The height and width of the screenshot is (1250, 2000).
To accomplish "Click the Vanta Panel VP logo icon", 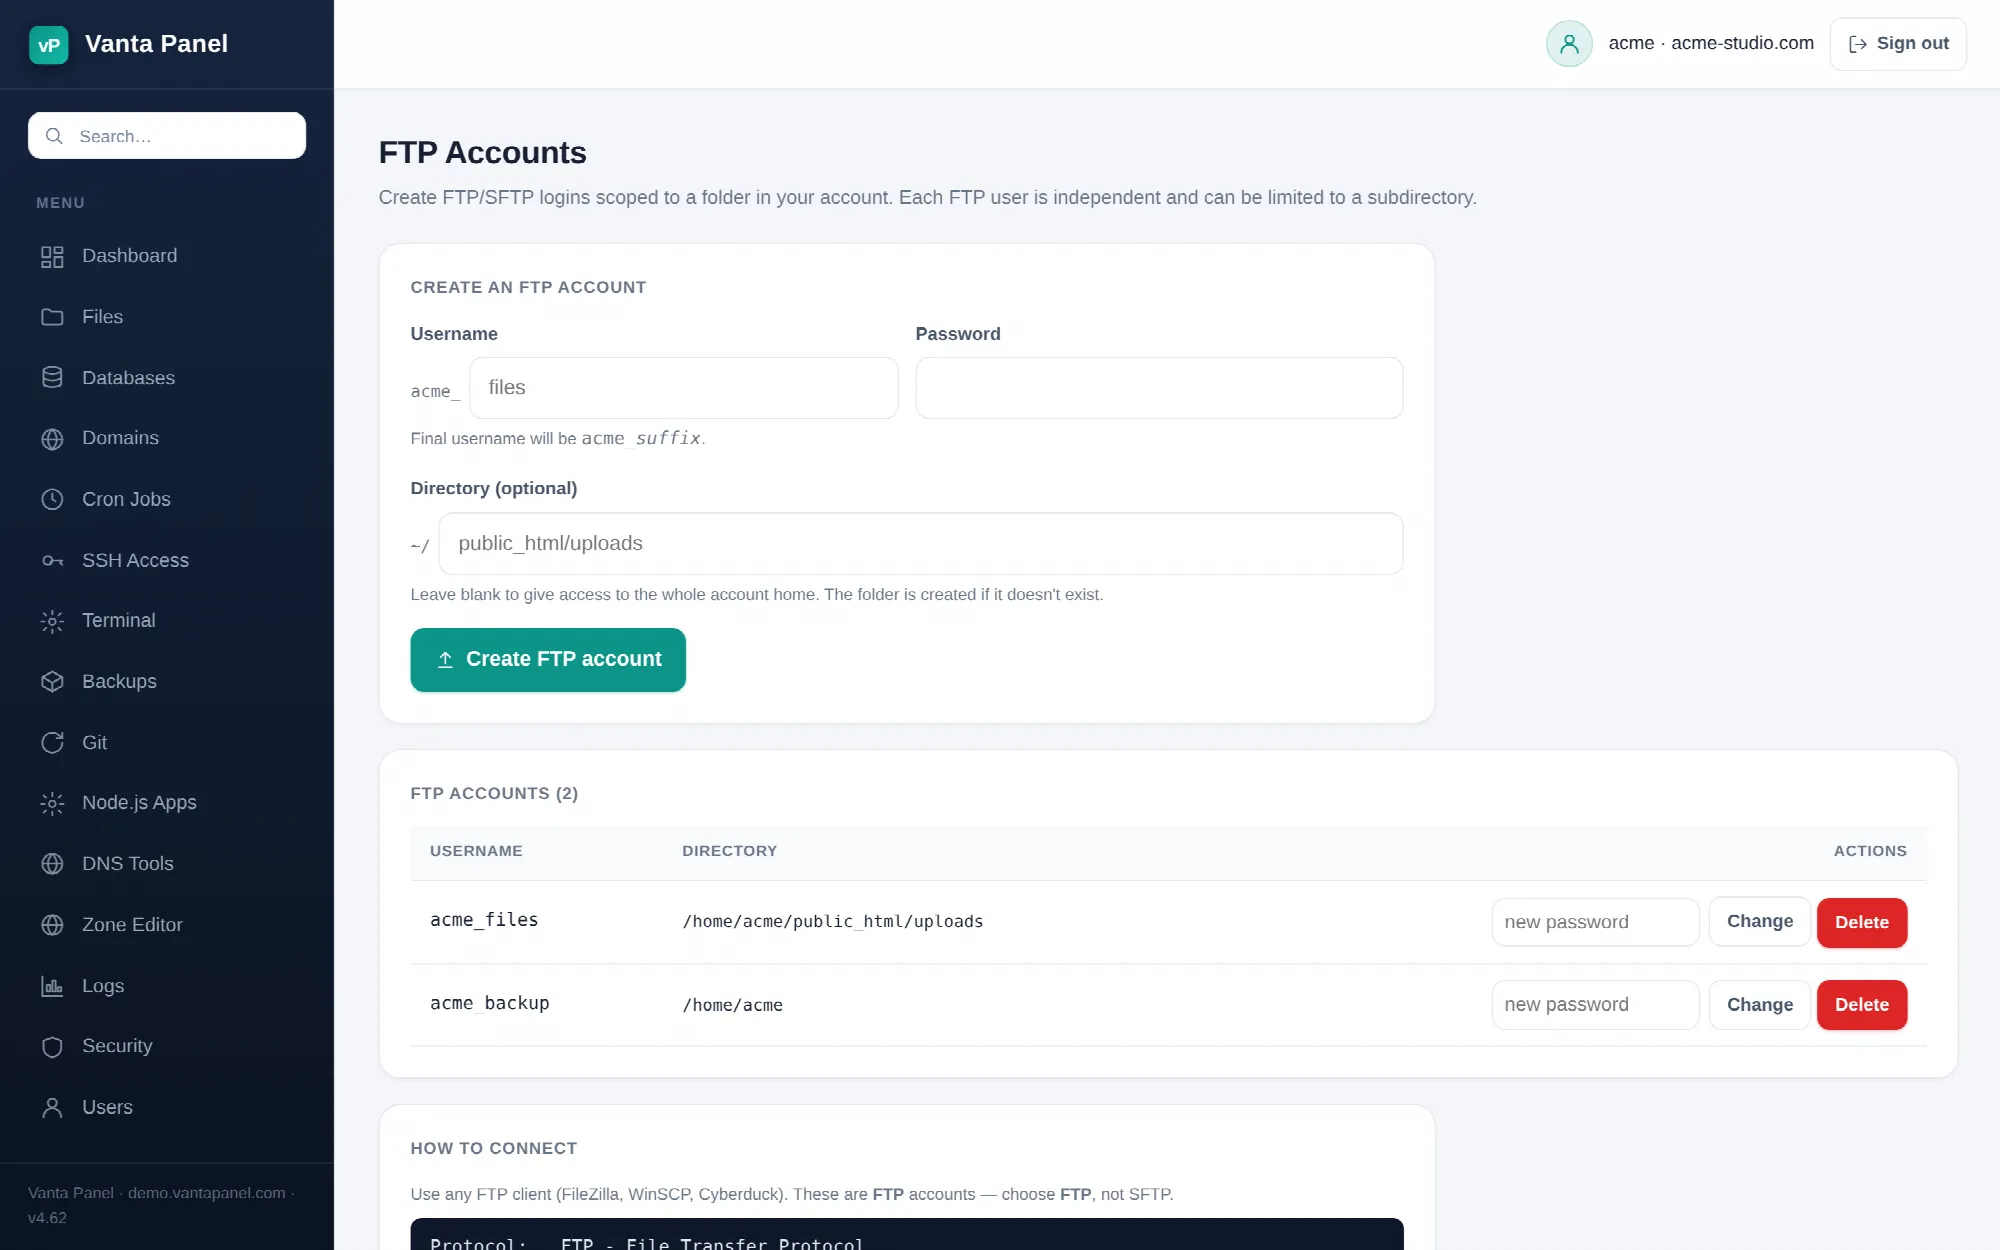I will (48, 45).
